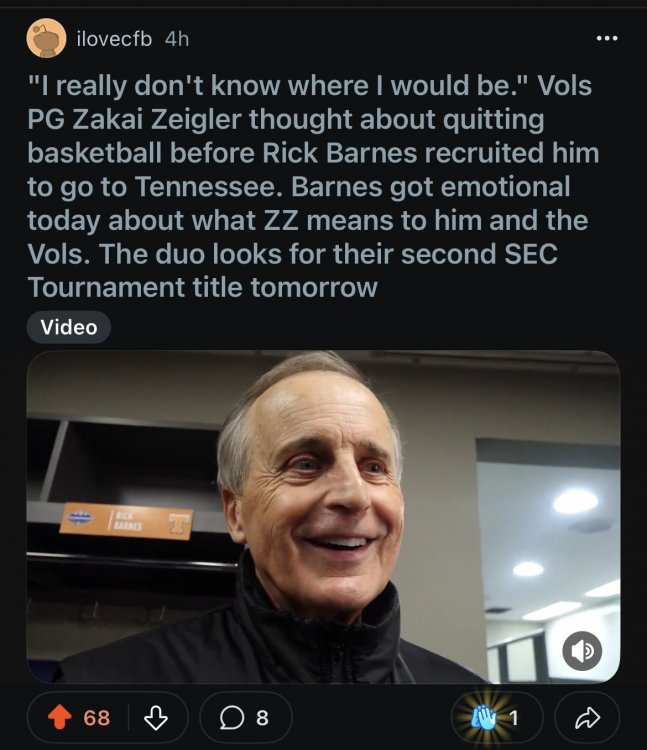
Task: Open the three-dot post options menu
Action: coord(607,39)
